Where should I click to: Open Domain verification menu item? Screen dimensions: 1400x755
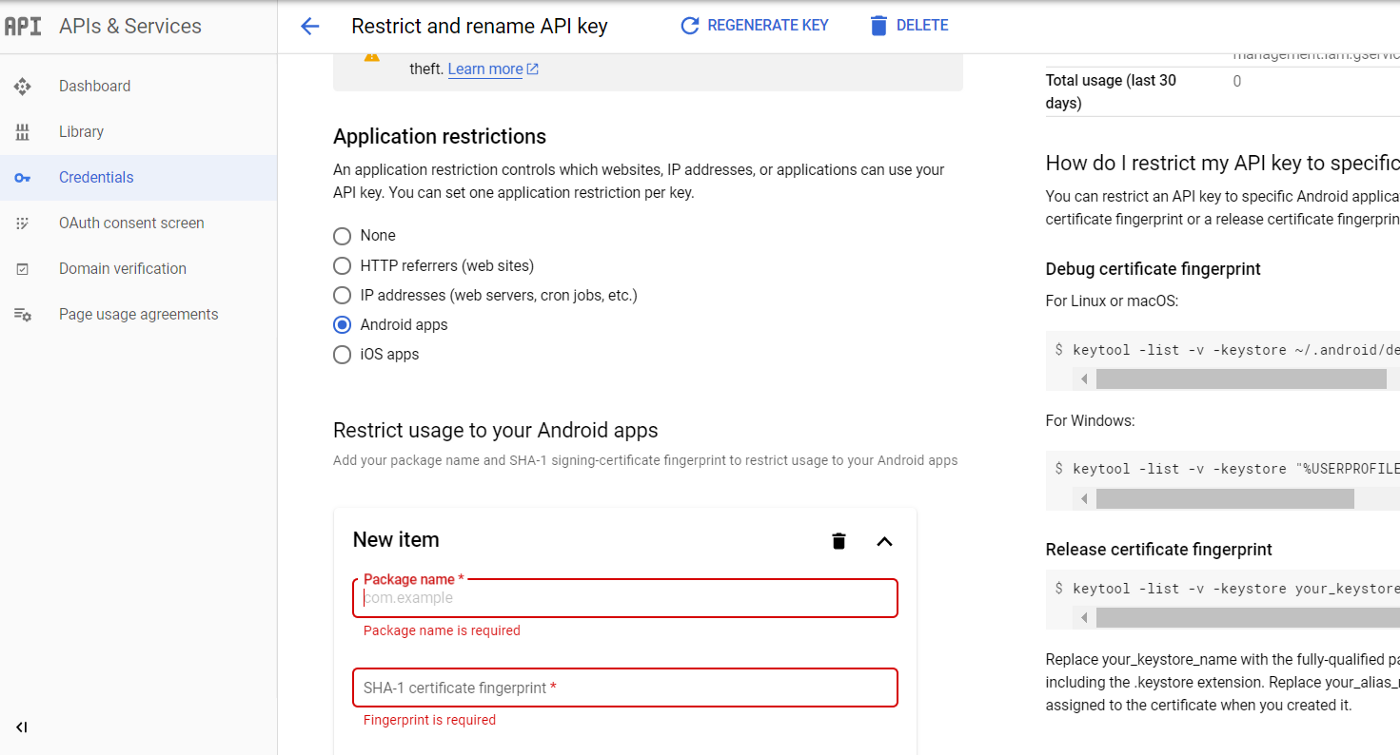pyautogui.click(x=122, y=269)
